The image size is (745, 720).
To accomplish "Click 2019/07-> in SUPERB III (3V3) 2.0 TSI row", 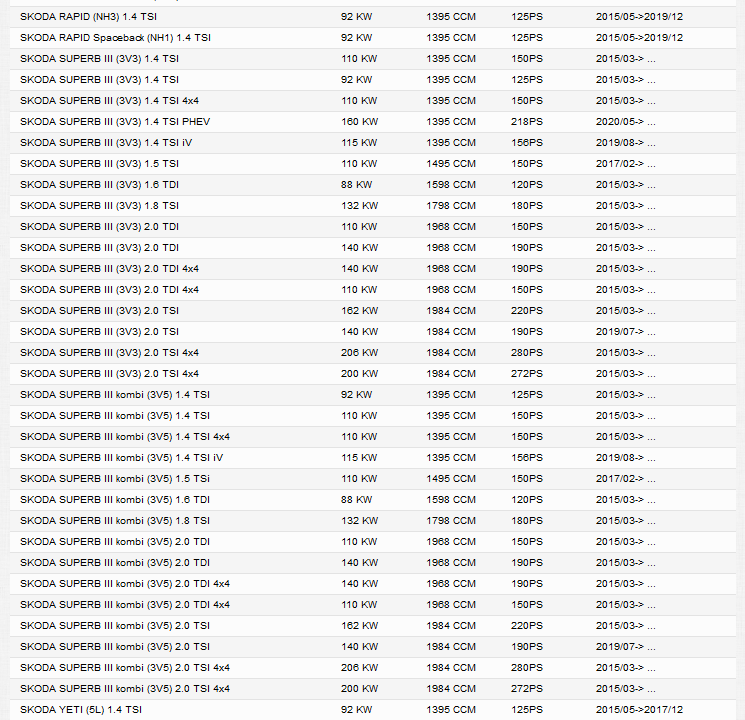I will click(x=626, y=331).
